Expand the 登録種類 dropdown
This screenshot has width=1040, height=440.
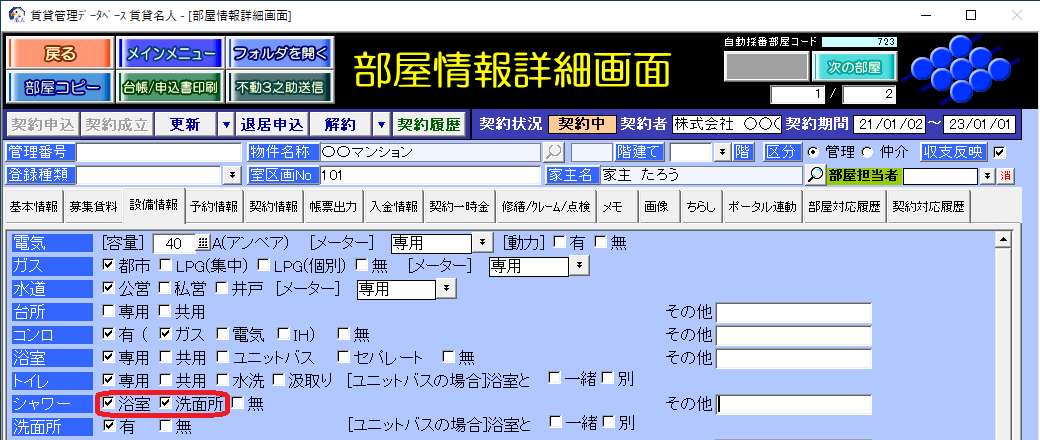(x=232, y=175)
